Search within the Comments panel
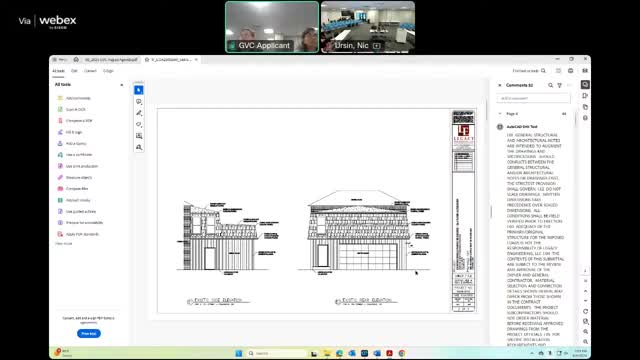 click(550, 85)
